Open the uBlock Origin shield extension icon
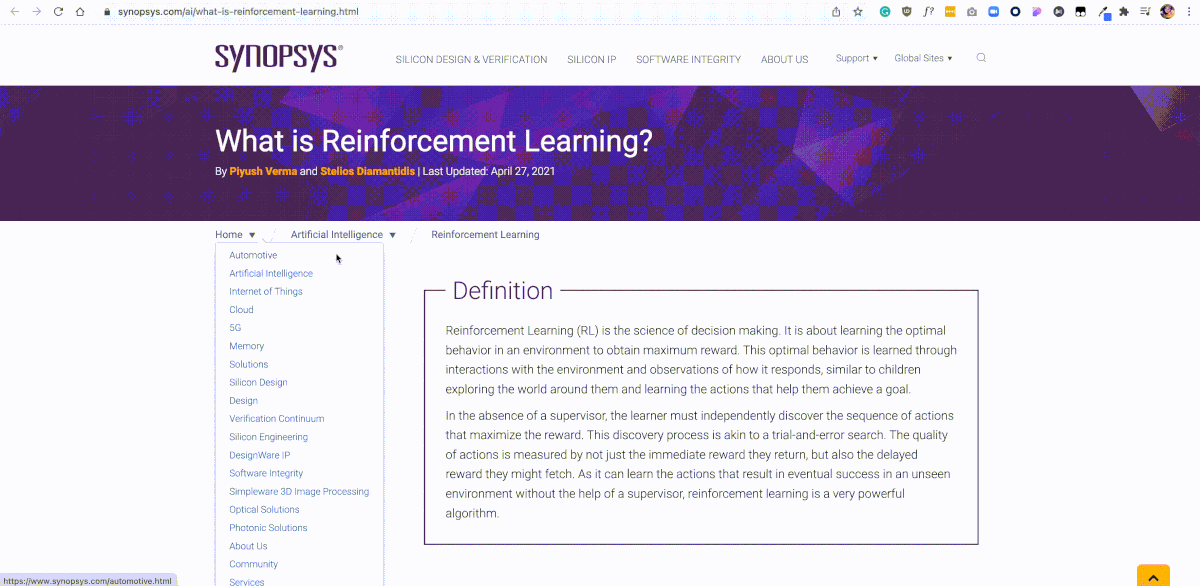1200x586 pixels. [908, 11]
